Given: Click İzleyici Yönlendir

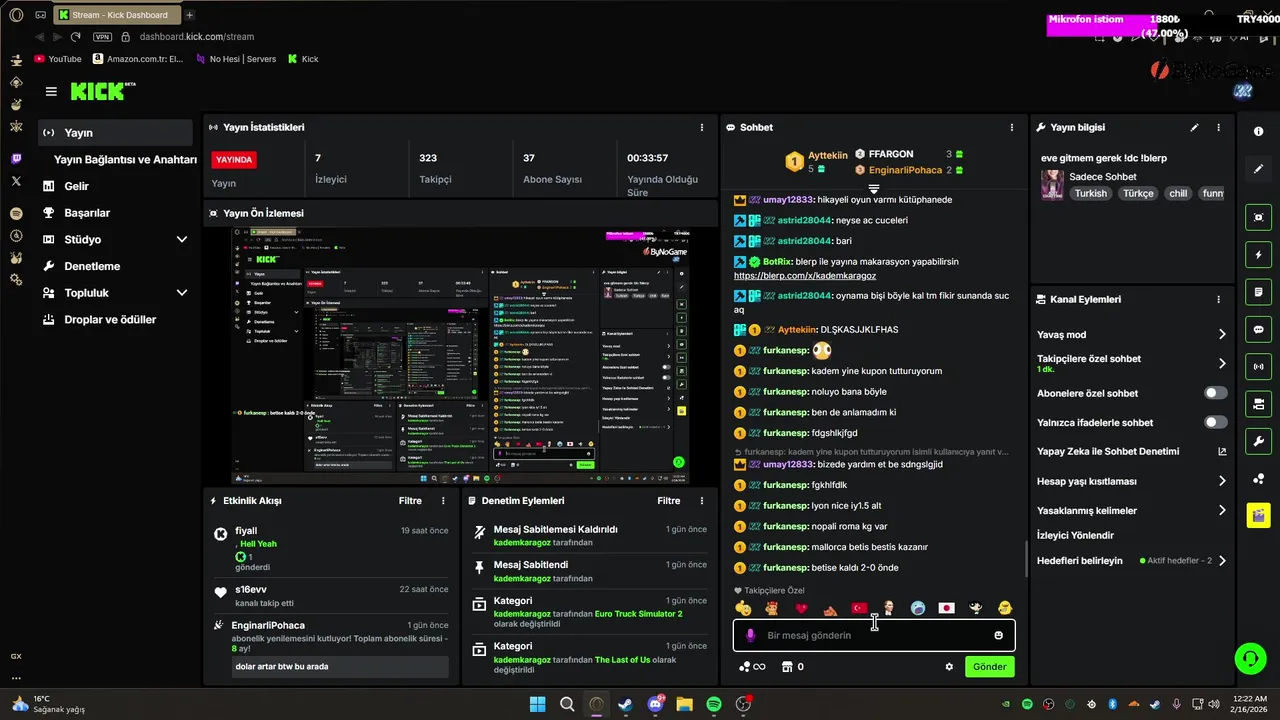Looking at the screenshot, I should pos(1075,536).
